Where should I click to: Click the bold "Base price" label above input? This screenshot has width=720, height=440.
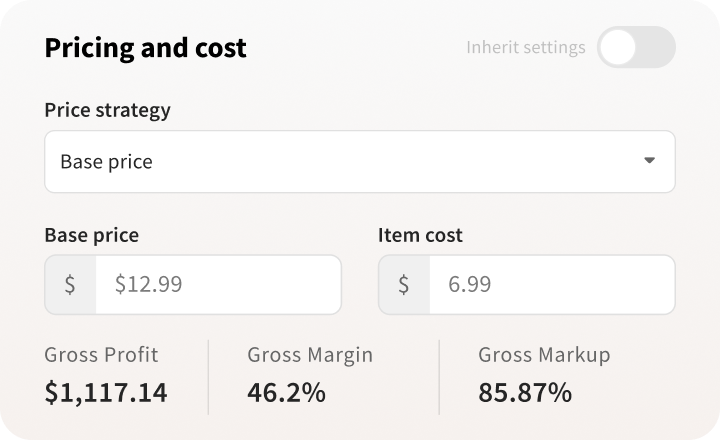92,235
